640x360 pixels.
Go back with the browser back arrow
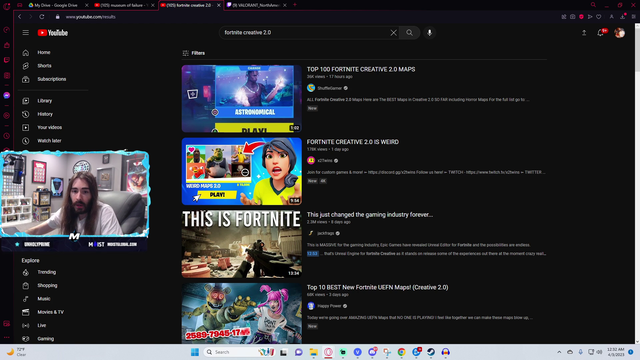(x=20, y=17)
